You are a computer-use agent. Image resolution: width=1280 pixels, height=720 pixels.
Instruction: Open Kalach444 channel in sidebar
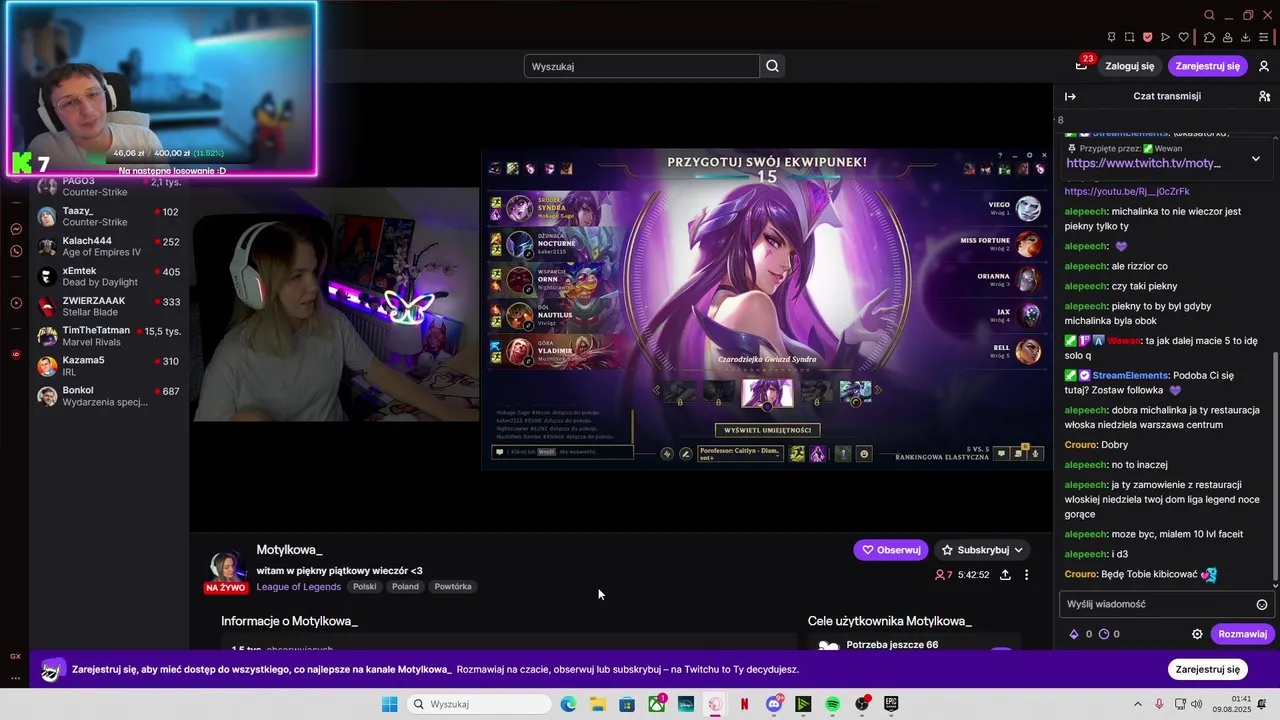[109, 246]
